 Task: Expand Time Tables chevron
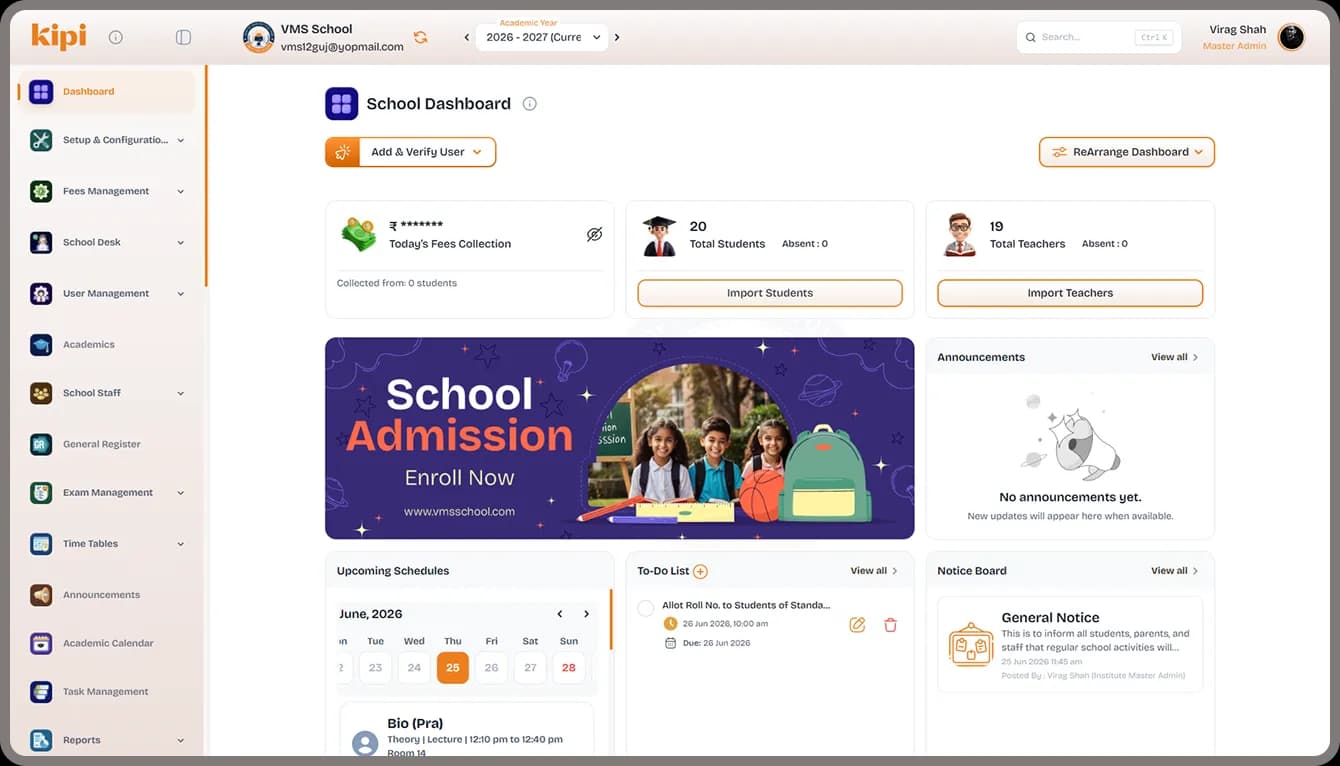181,545
